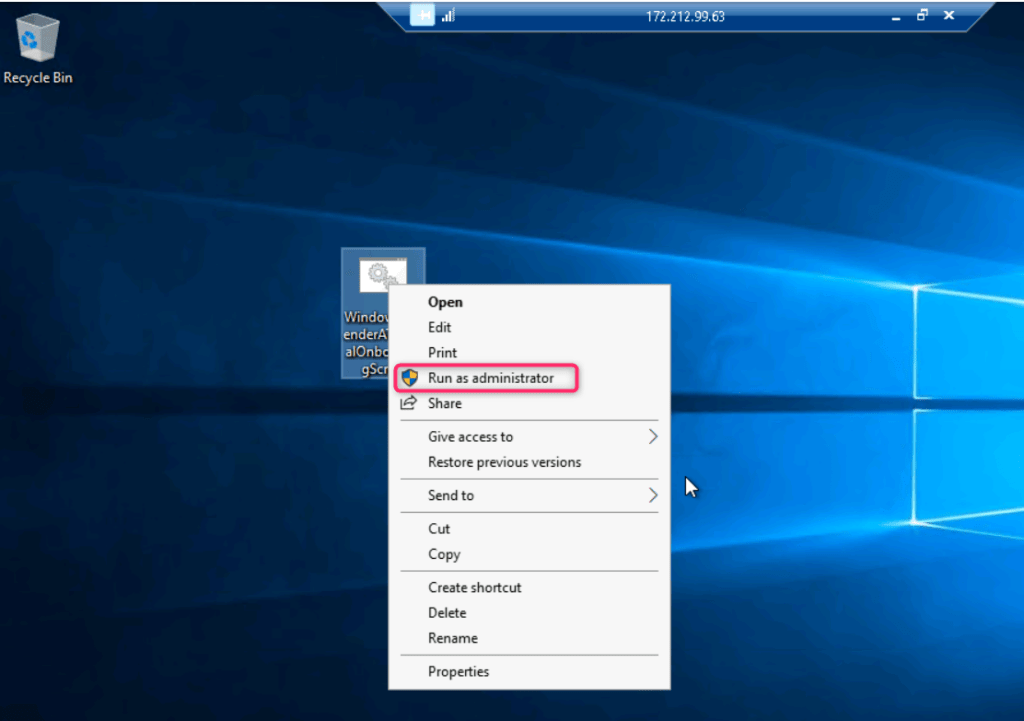
Task: Click the Share icon in context menu
Action: pyautogui.click(x=408, y=403)
